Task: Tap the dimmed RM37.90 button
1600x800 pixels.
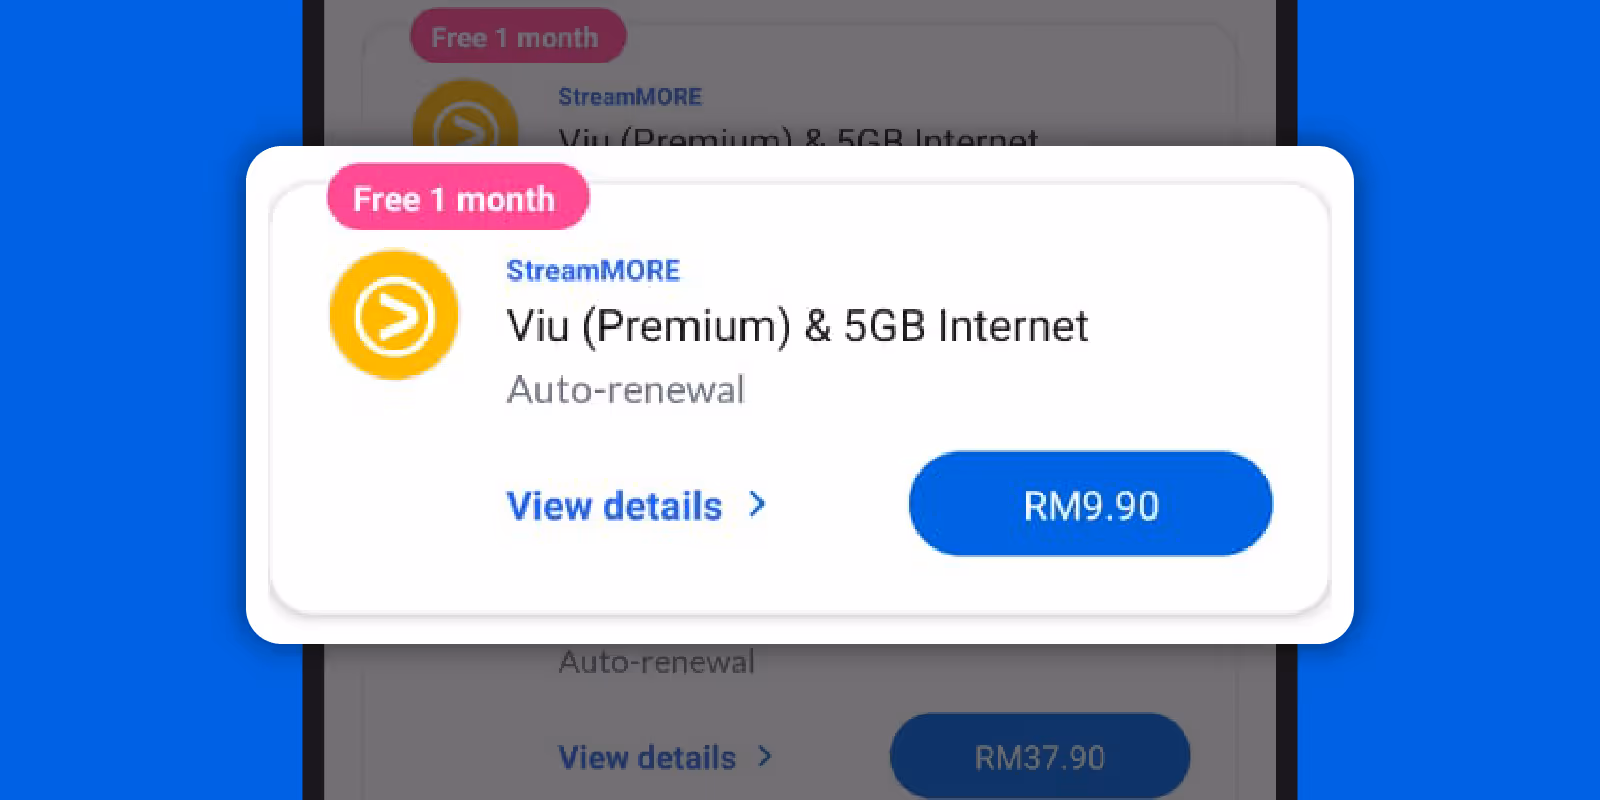Action: tap(1040, 756)
